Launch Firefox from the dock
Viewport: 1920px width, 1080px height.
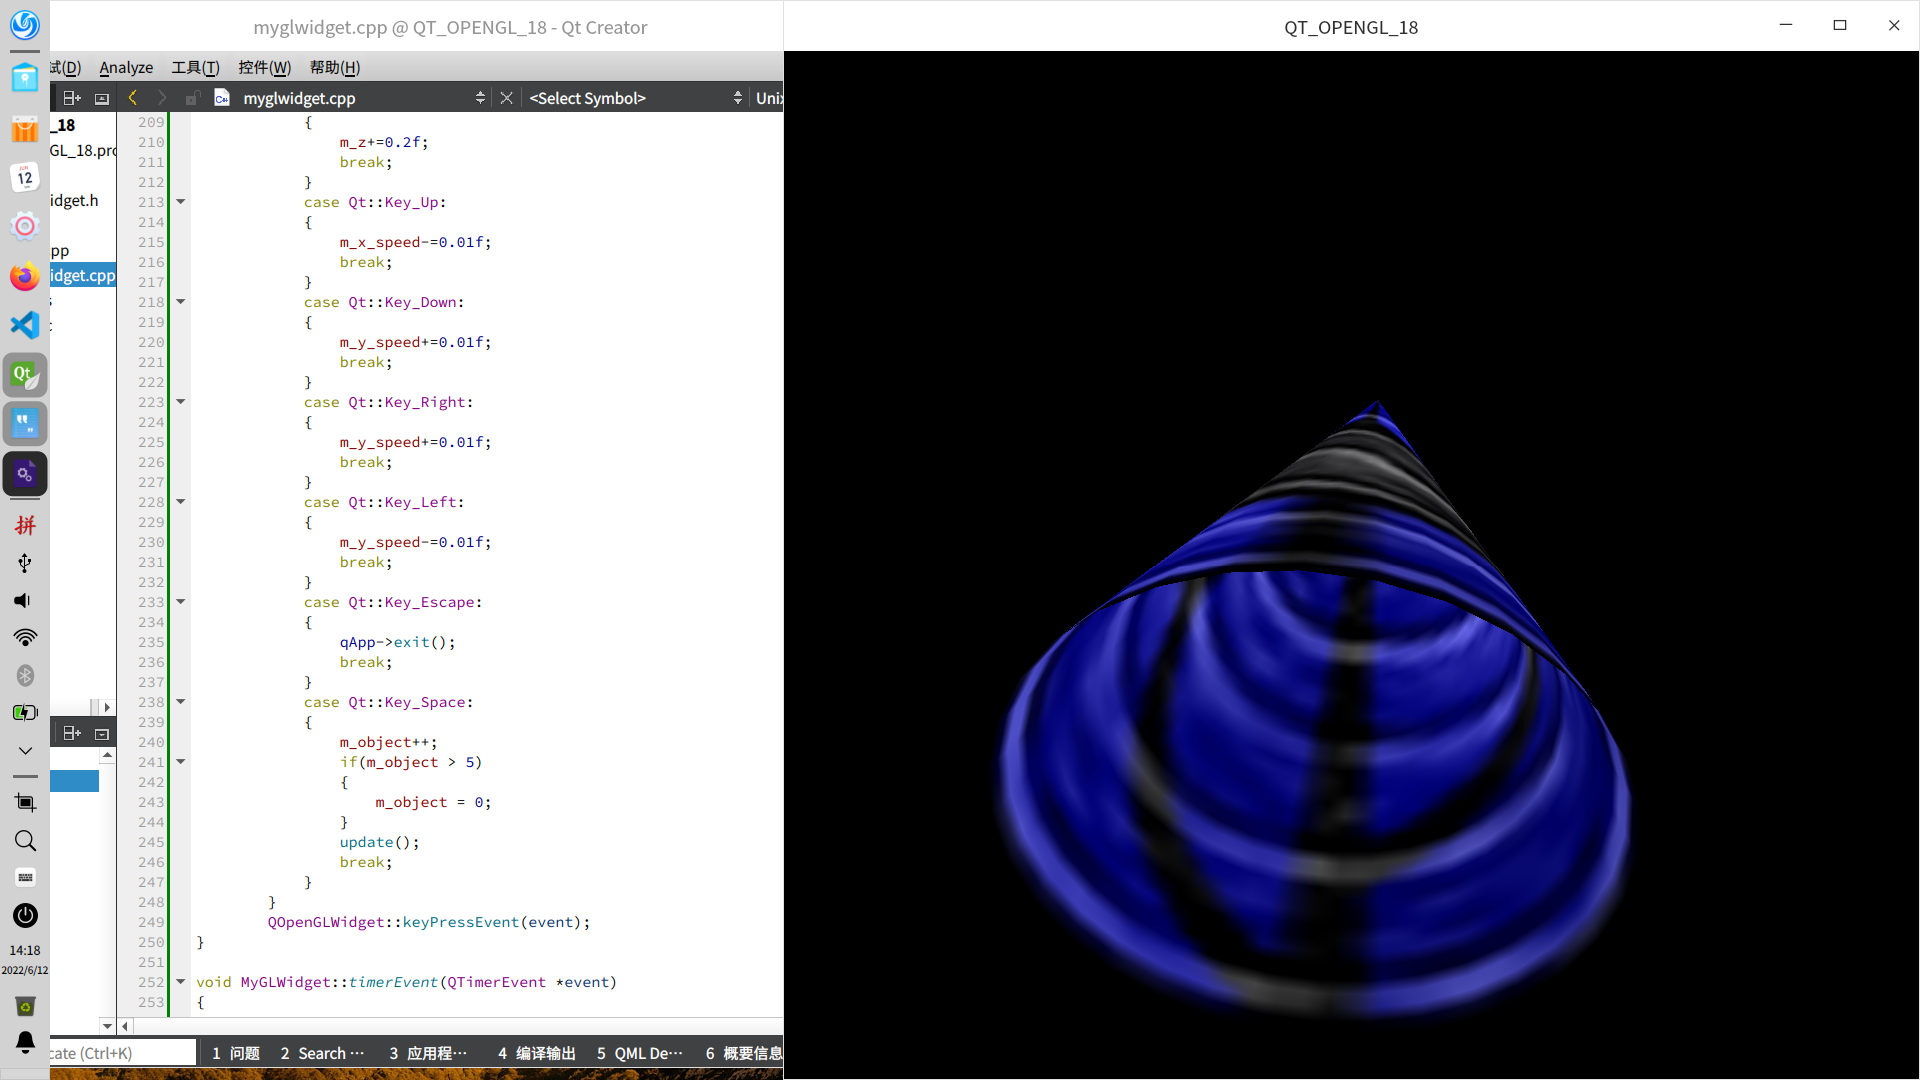point(25,276)
